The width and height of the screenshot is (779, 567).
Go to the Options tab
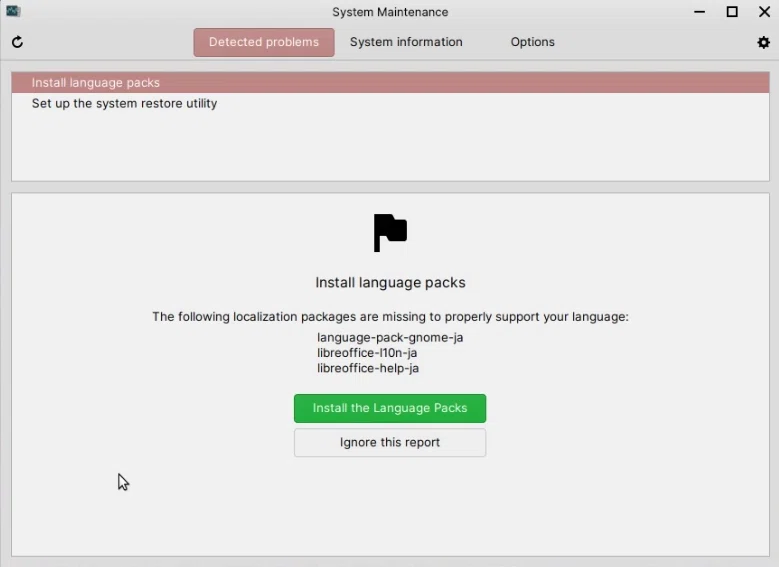click(x=533, y=42)
